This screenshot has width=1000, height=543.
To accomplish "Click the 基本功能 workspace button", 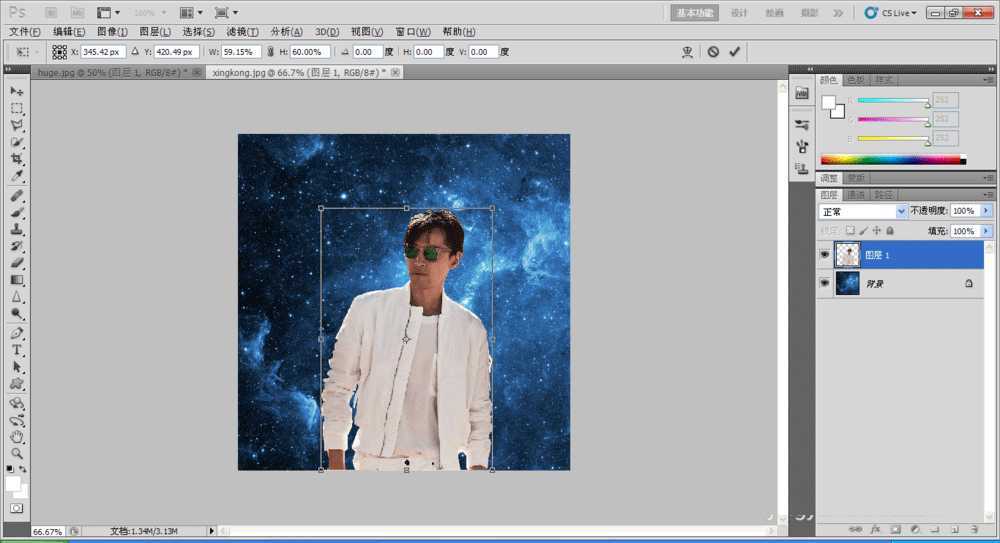I will 695,13.
